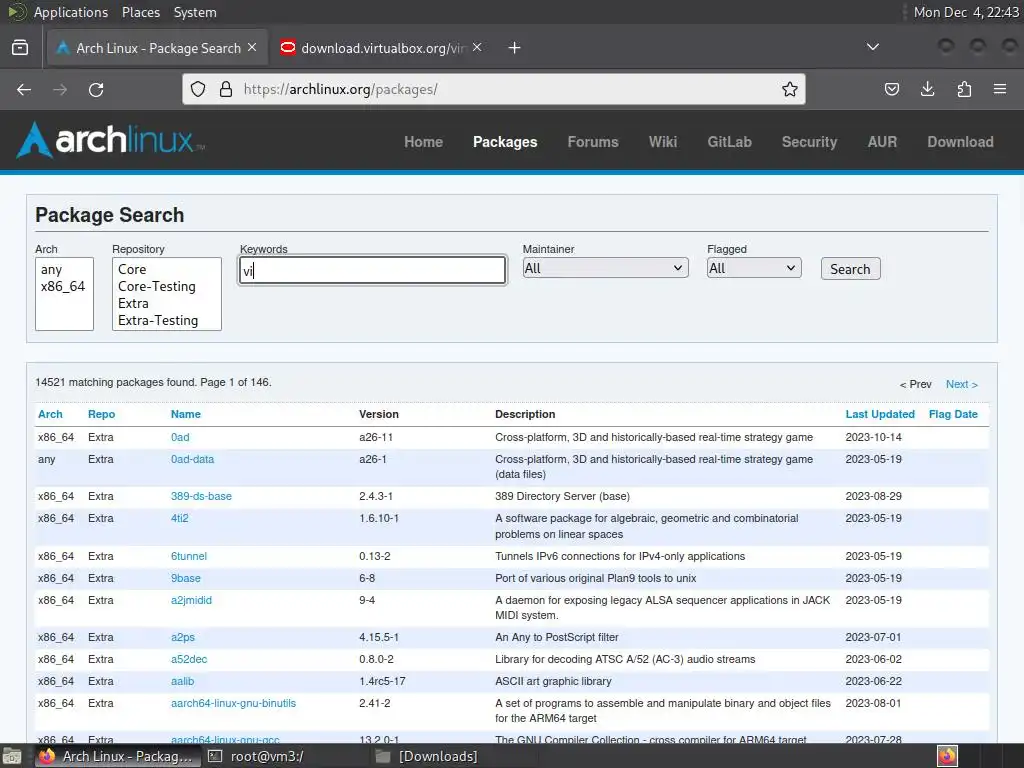The image size is (1024, 768).
Task: Open the 0ad package link
Action: 180,437
